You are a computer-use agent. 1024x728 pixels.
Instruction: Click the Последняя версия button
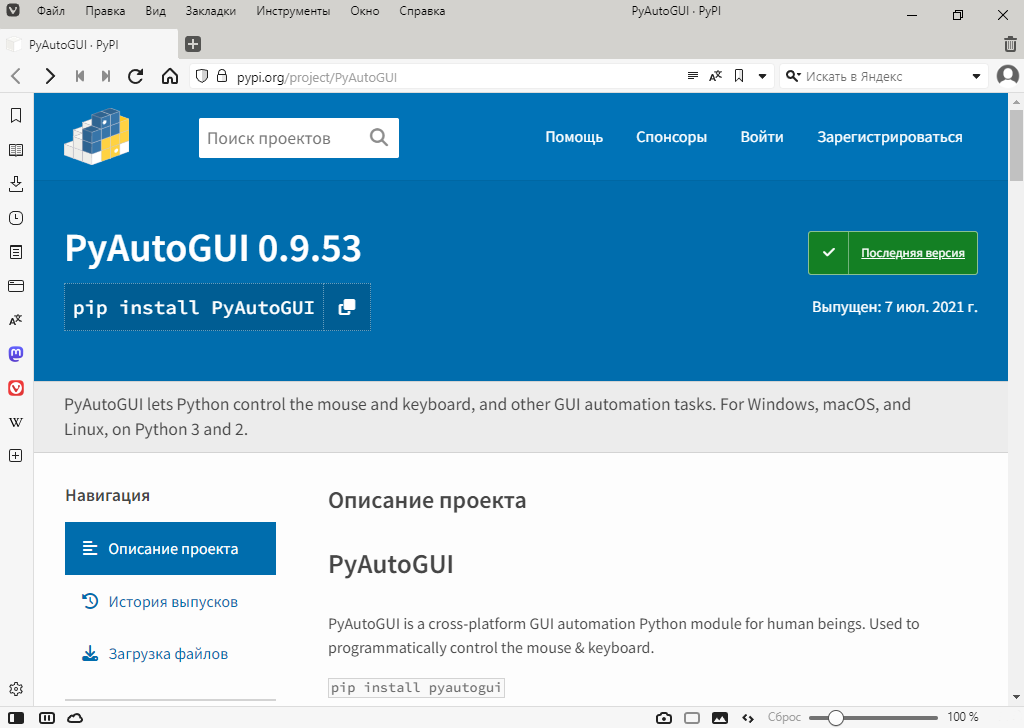click(x=892, y=253)
